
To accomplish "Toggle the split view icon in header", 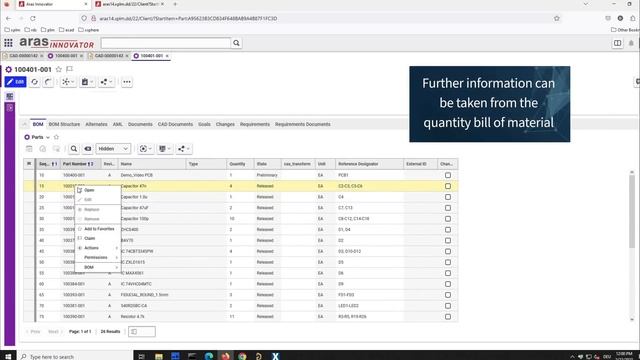I will (x=617, y=43).
